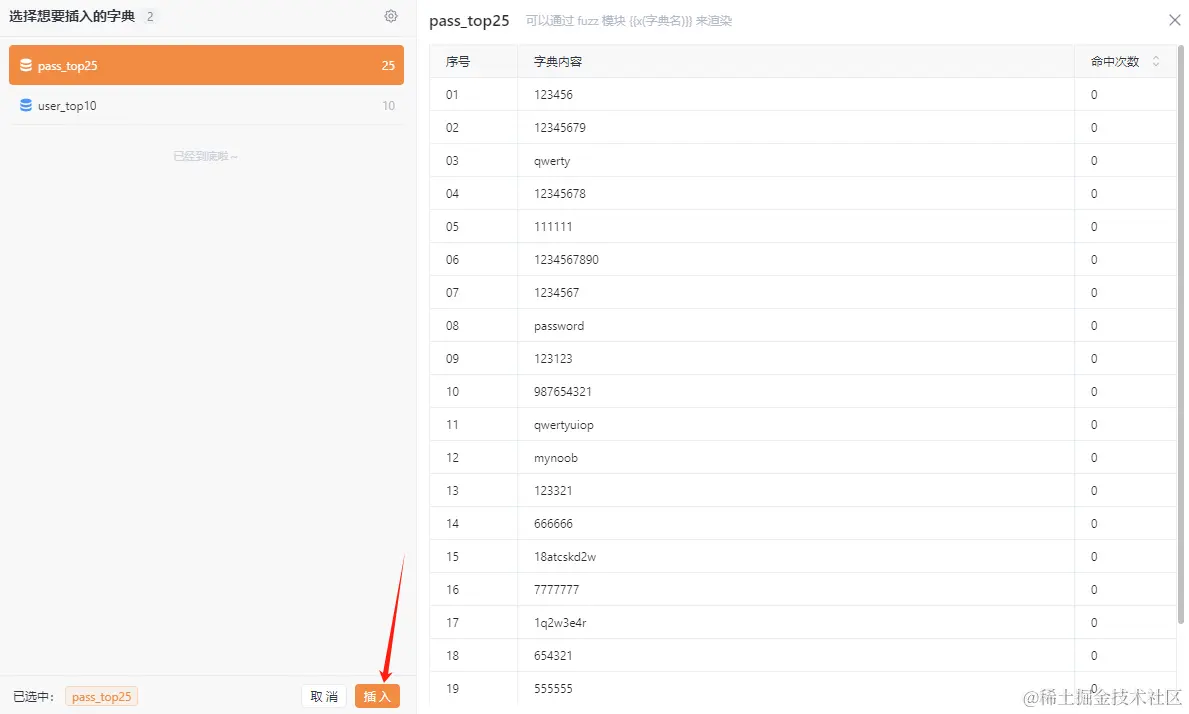Image resolution: width=1189 pixels, height=714 pixels.
Task: Click sequence number 01
Action: (x=452, y=95)
